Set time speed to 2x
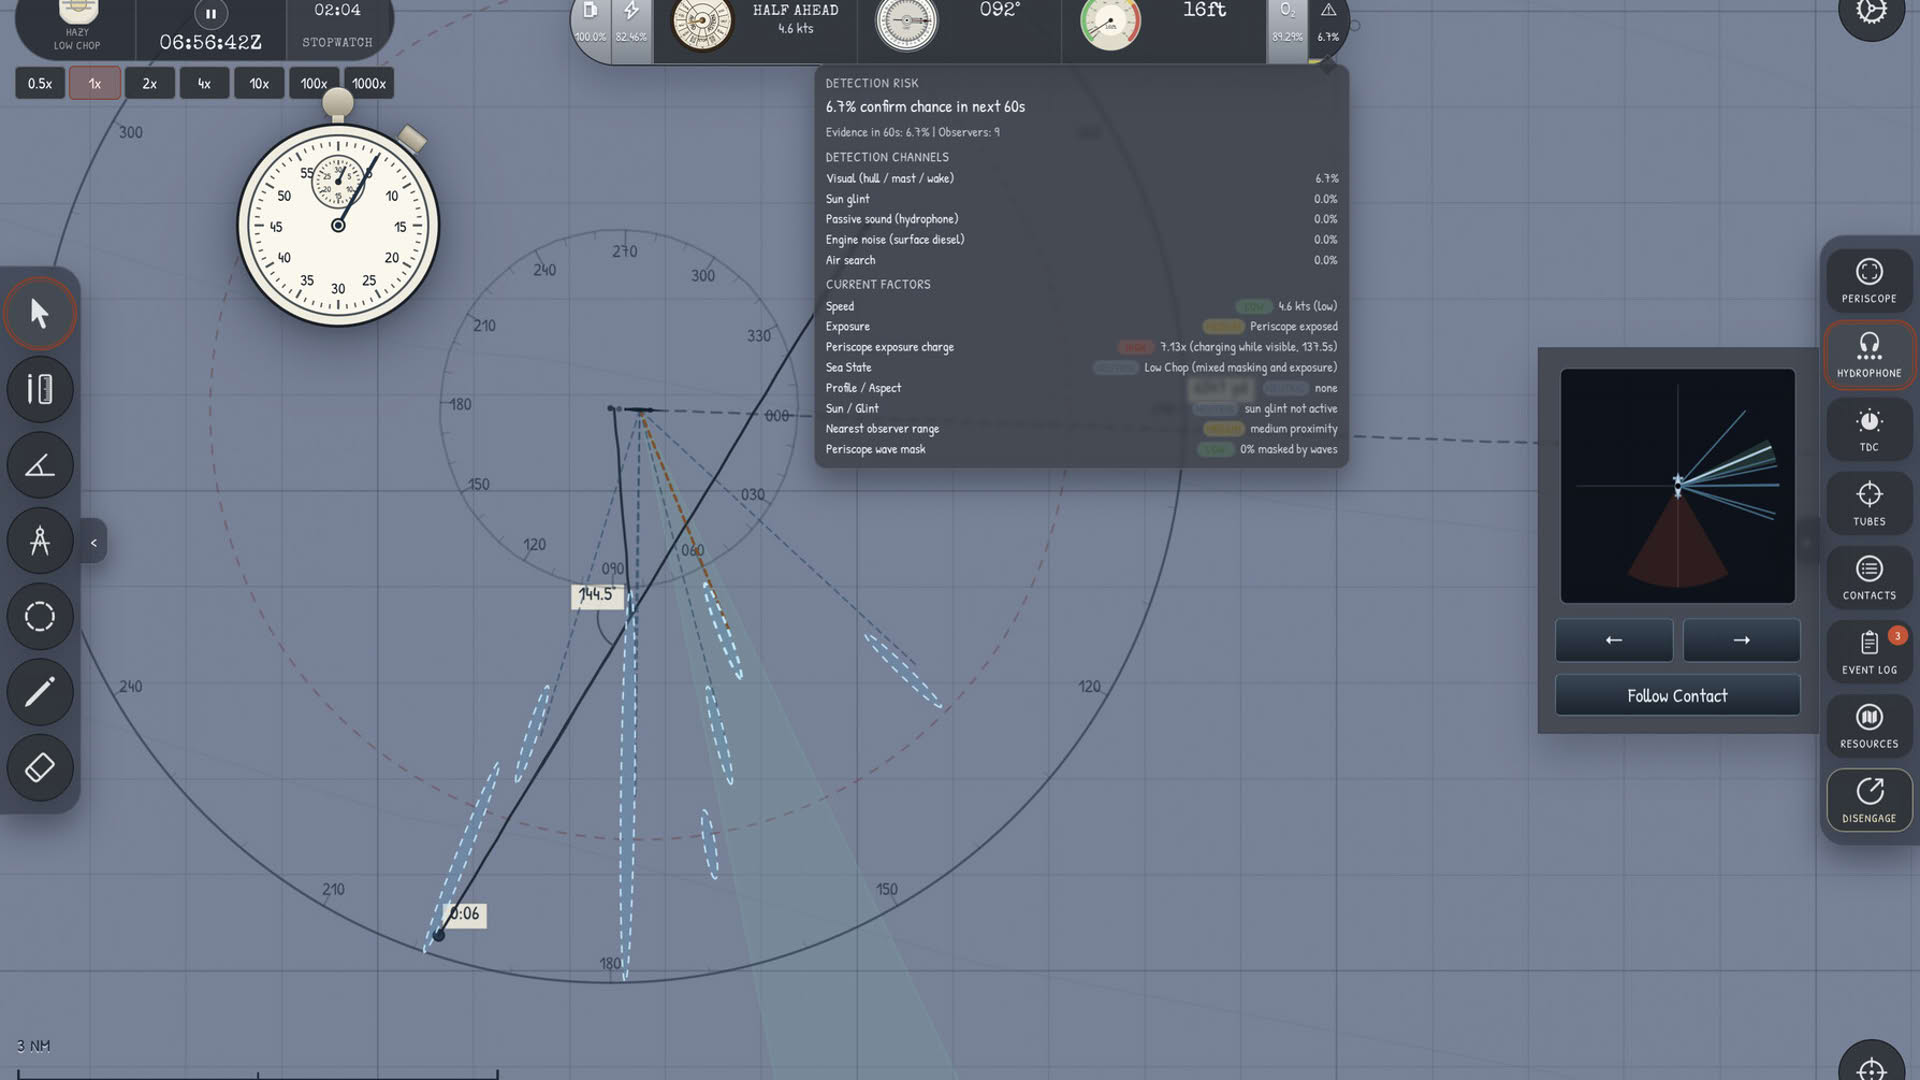Viewport: 1920px width, 1080px height. click(149, 83)
